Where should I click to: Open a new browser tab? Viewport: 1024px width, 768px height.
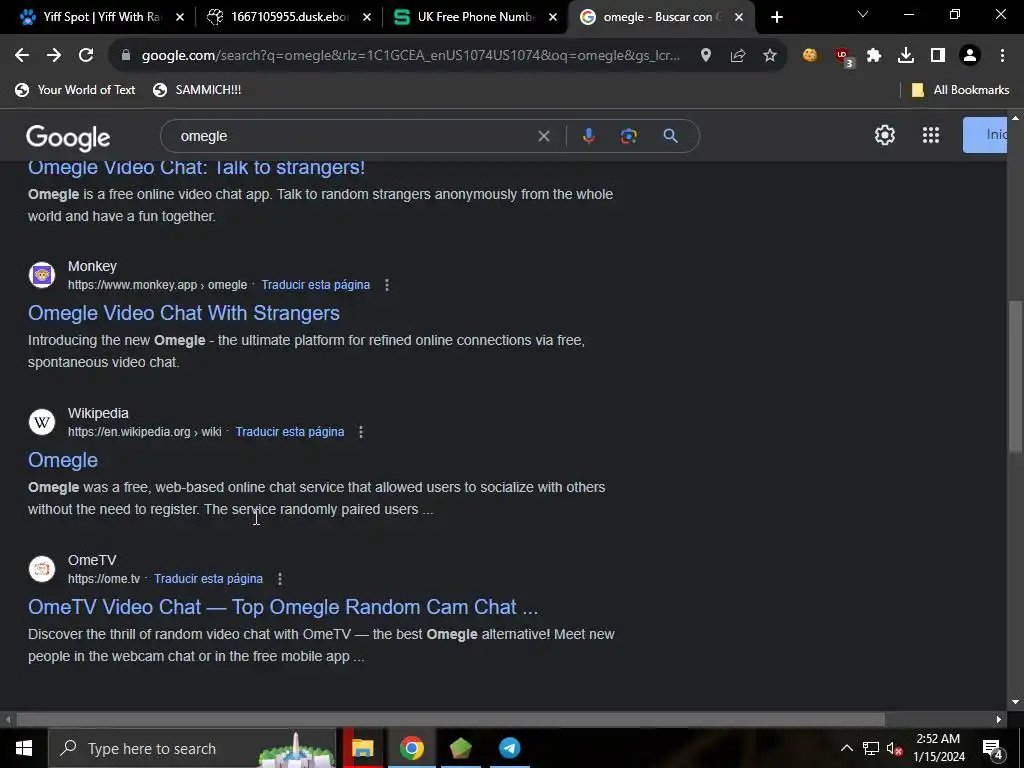[776, 17]
